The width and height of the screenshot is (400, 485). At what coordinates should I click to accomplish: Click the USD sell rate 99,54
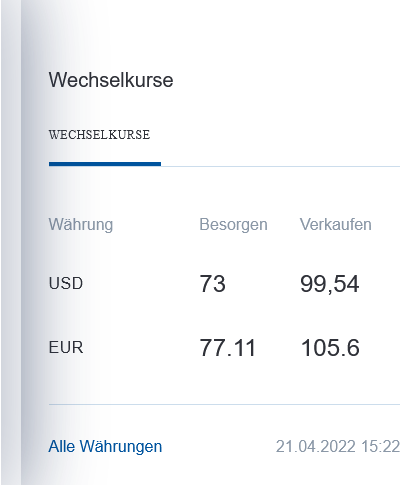(x=330, y=284)
